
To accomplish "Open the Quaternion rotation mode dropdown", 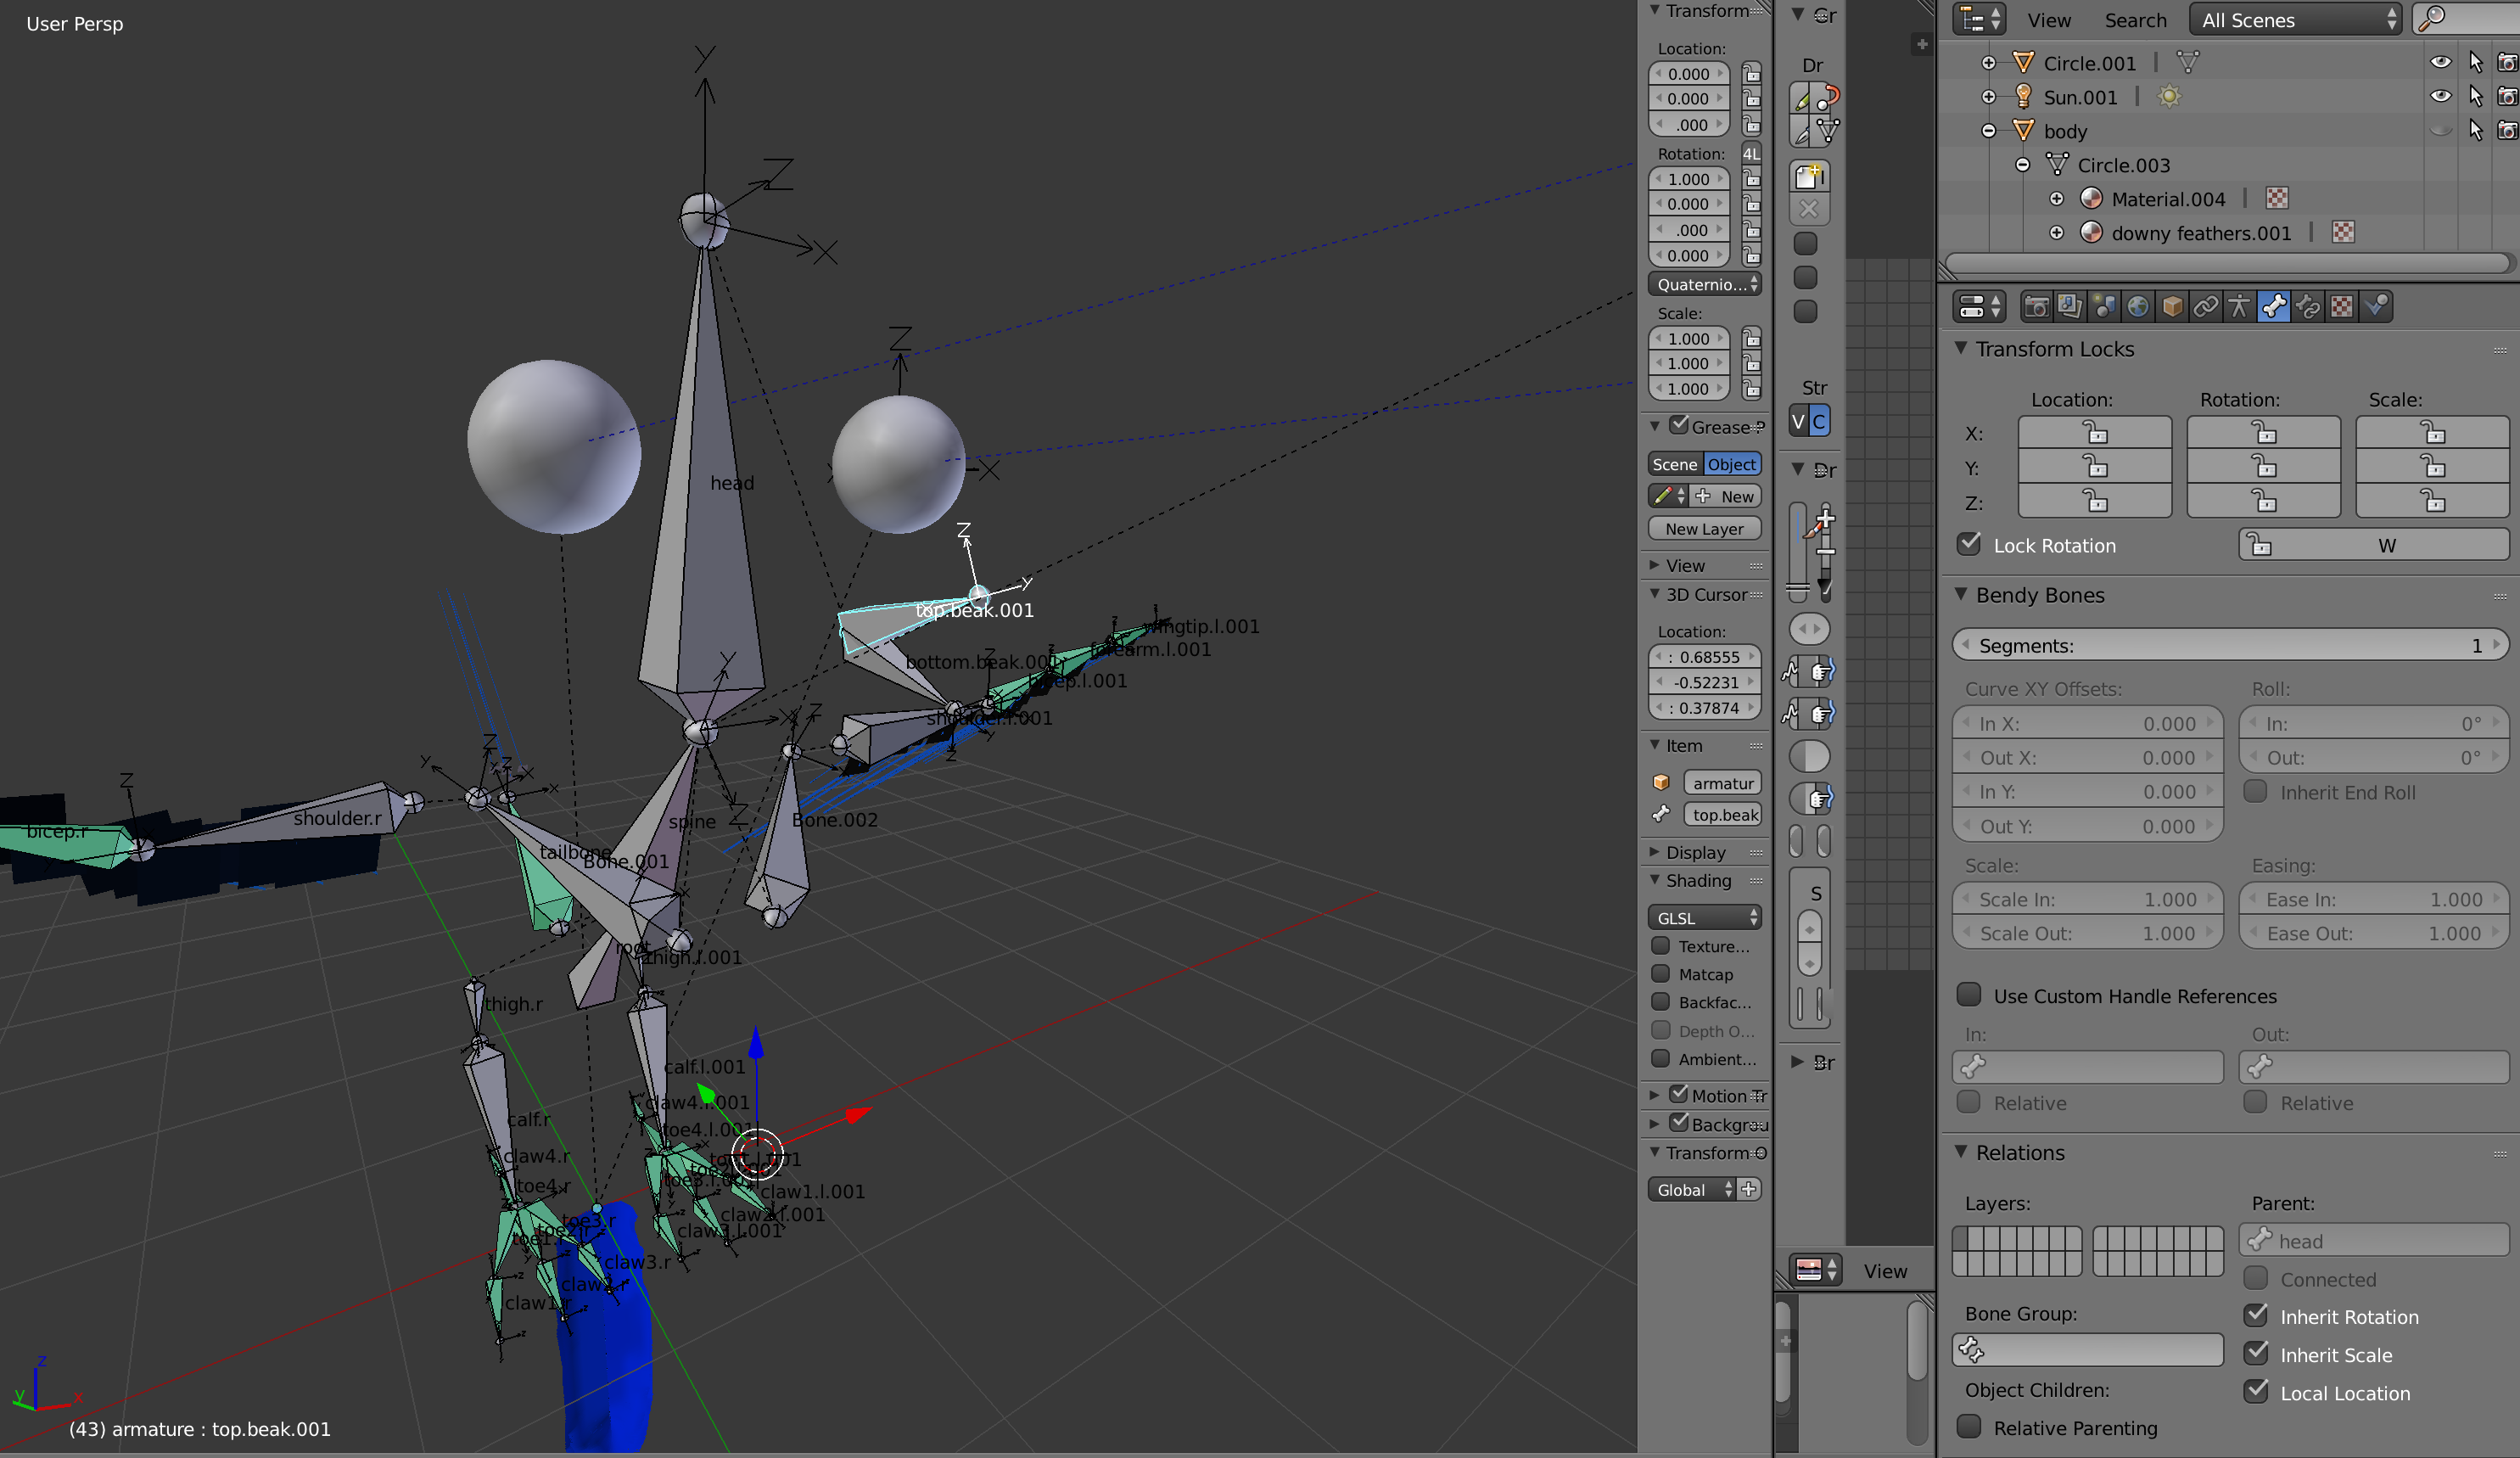I will [x=1705, y=284].
